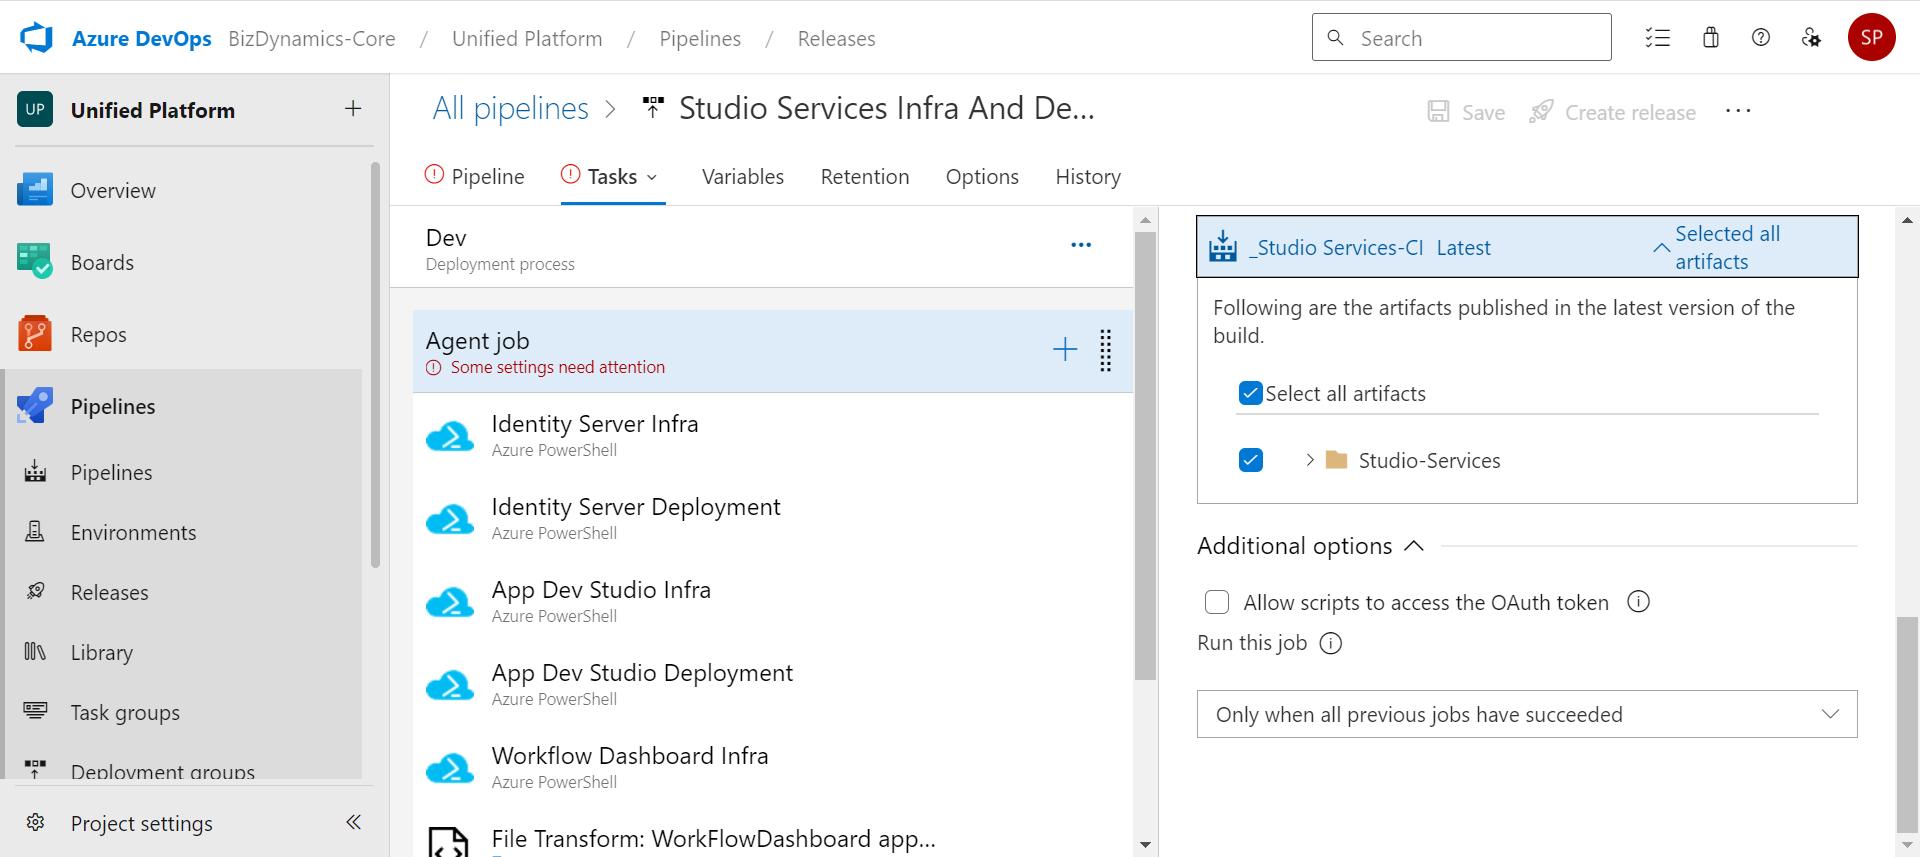Uncheck the Studio-Services artifact checkbox
The image size is (1920, 857).
(x=1250, y=460)
